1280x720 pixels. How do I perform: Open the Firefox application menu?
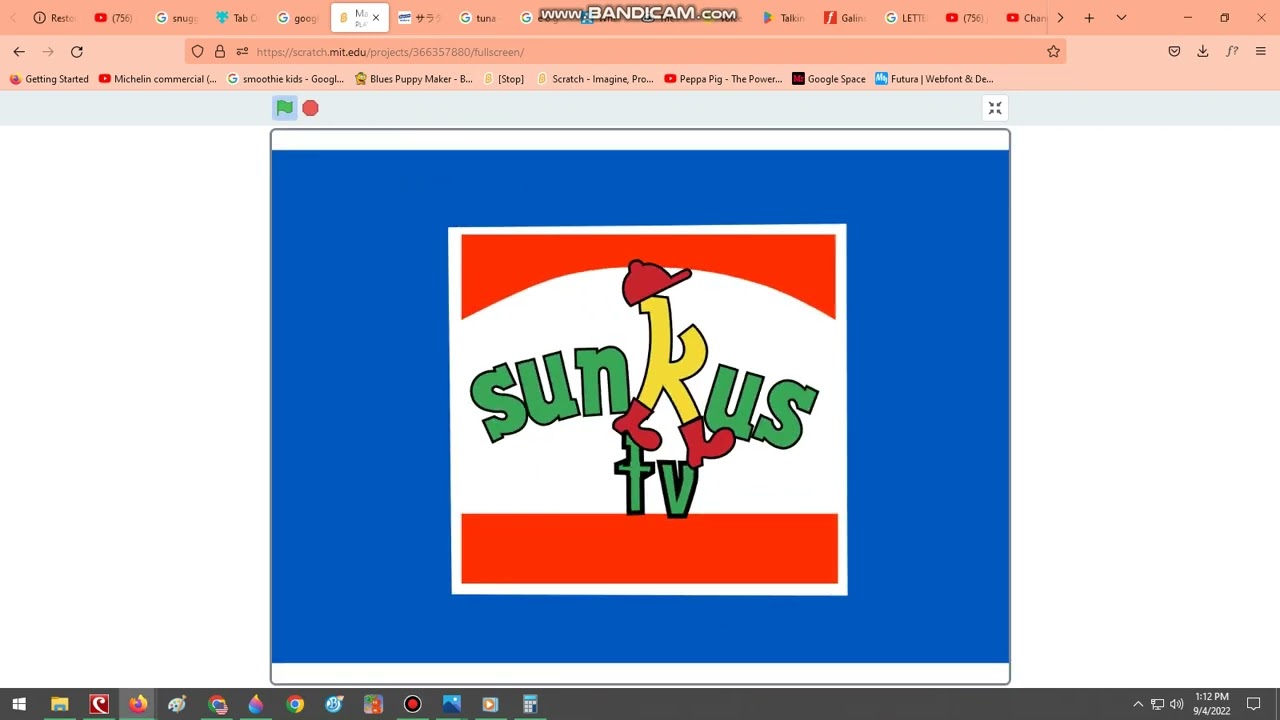1260,52
